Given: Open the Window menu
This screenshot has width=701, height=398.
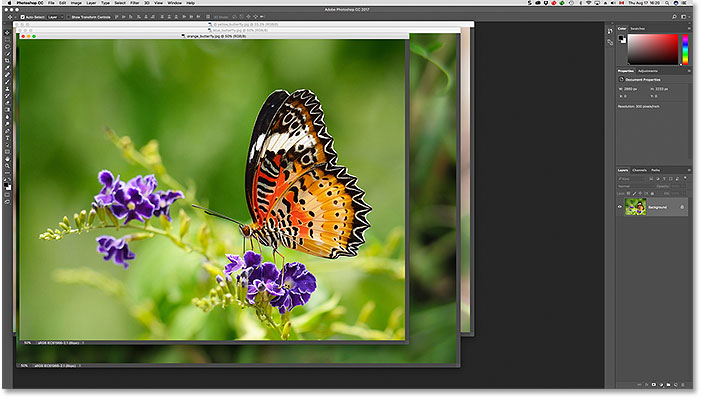Looking at the screenshot, I should [174, 3].
